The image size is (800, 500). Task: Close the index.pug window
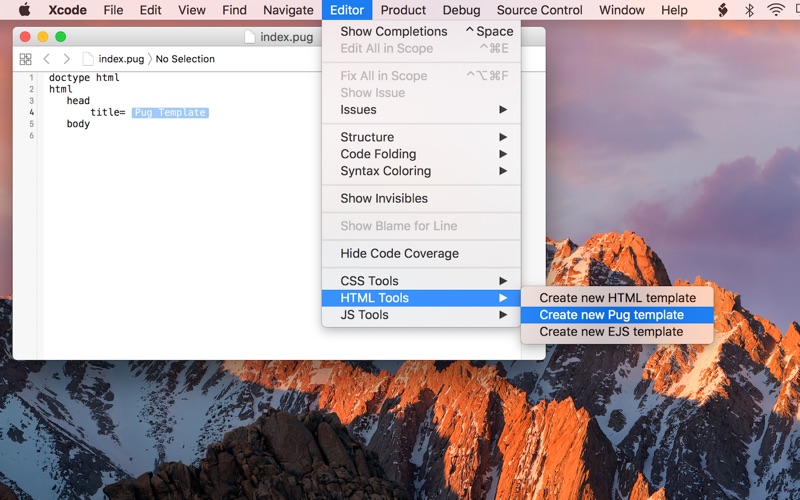25,37
